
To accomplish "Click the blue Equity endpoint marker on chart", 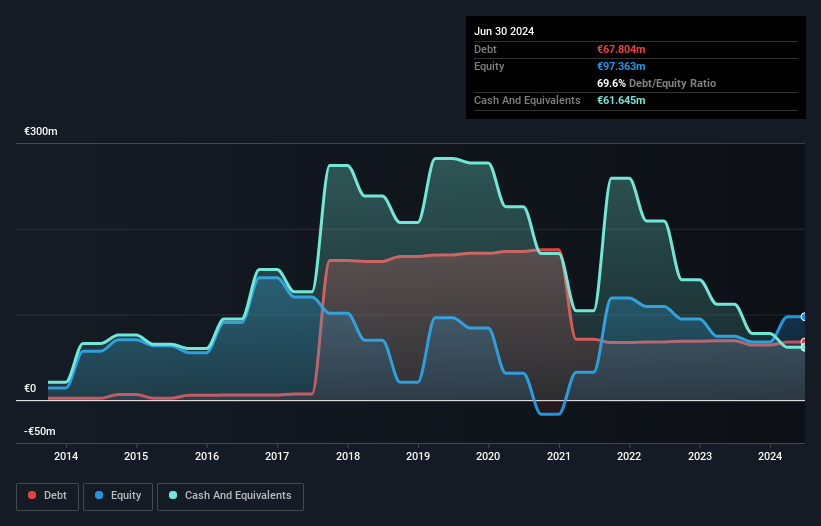I will coord(804,317).
